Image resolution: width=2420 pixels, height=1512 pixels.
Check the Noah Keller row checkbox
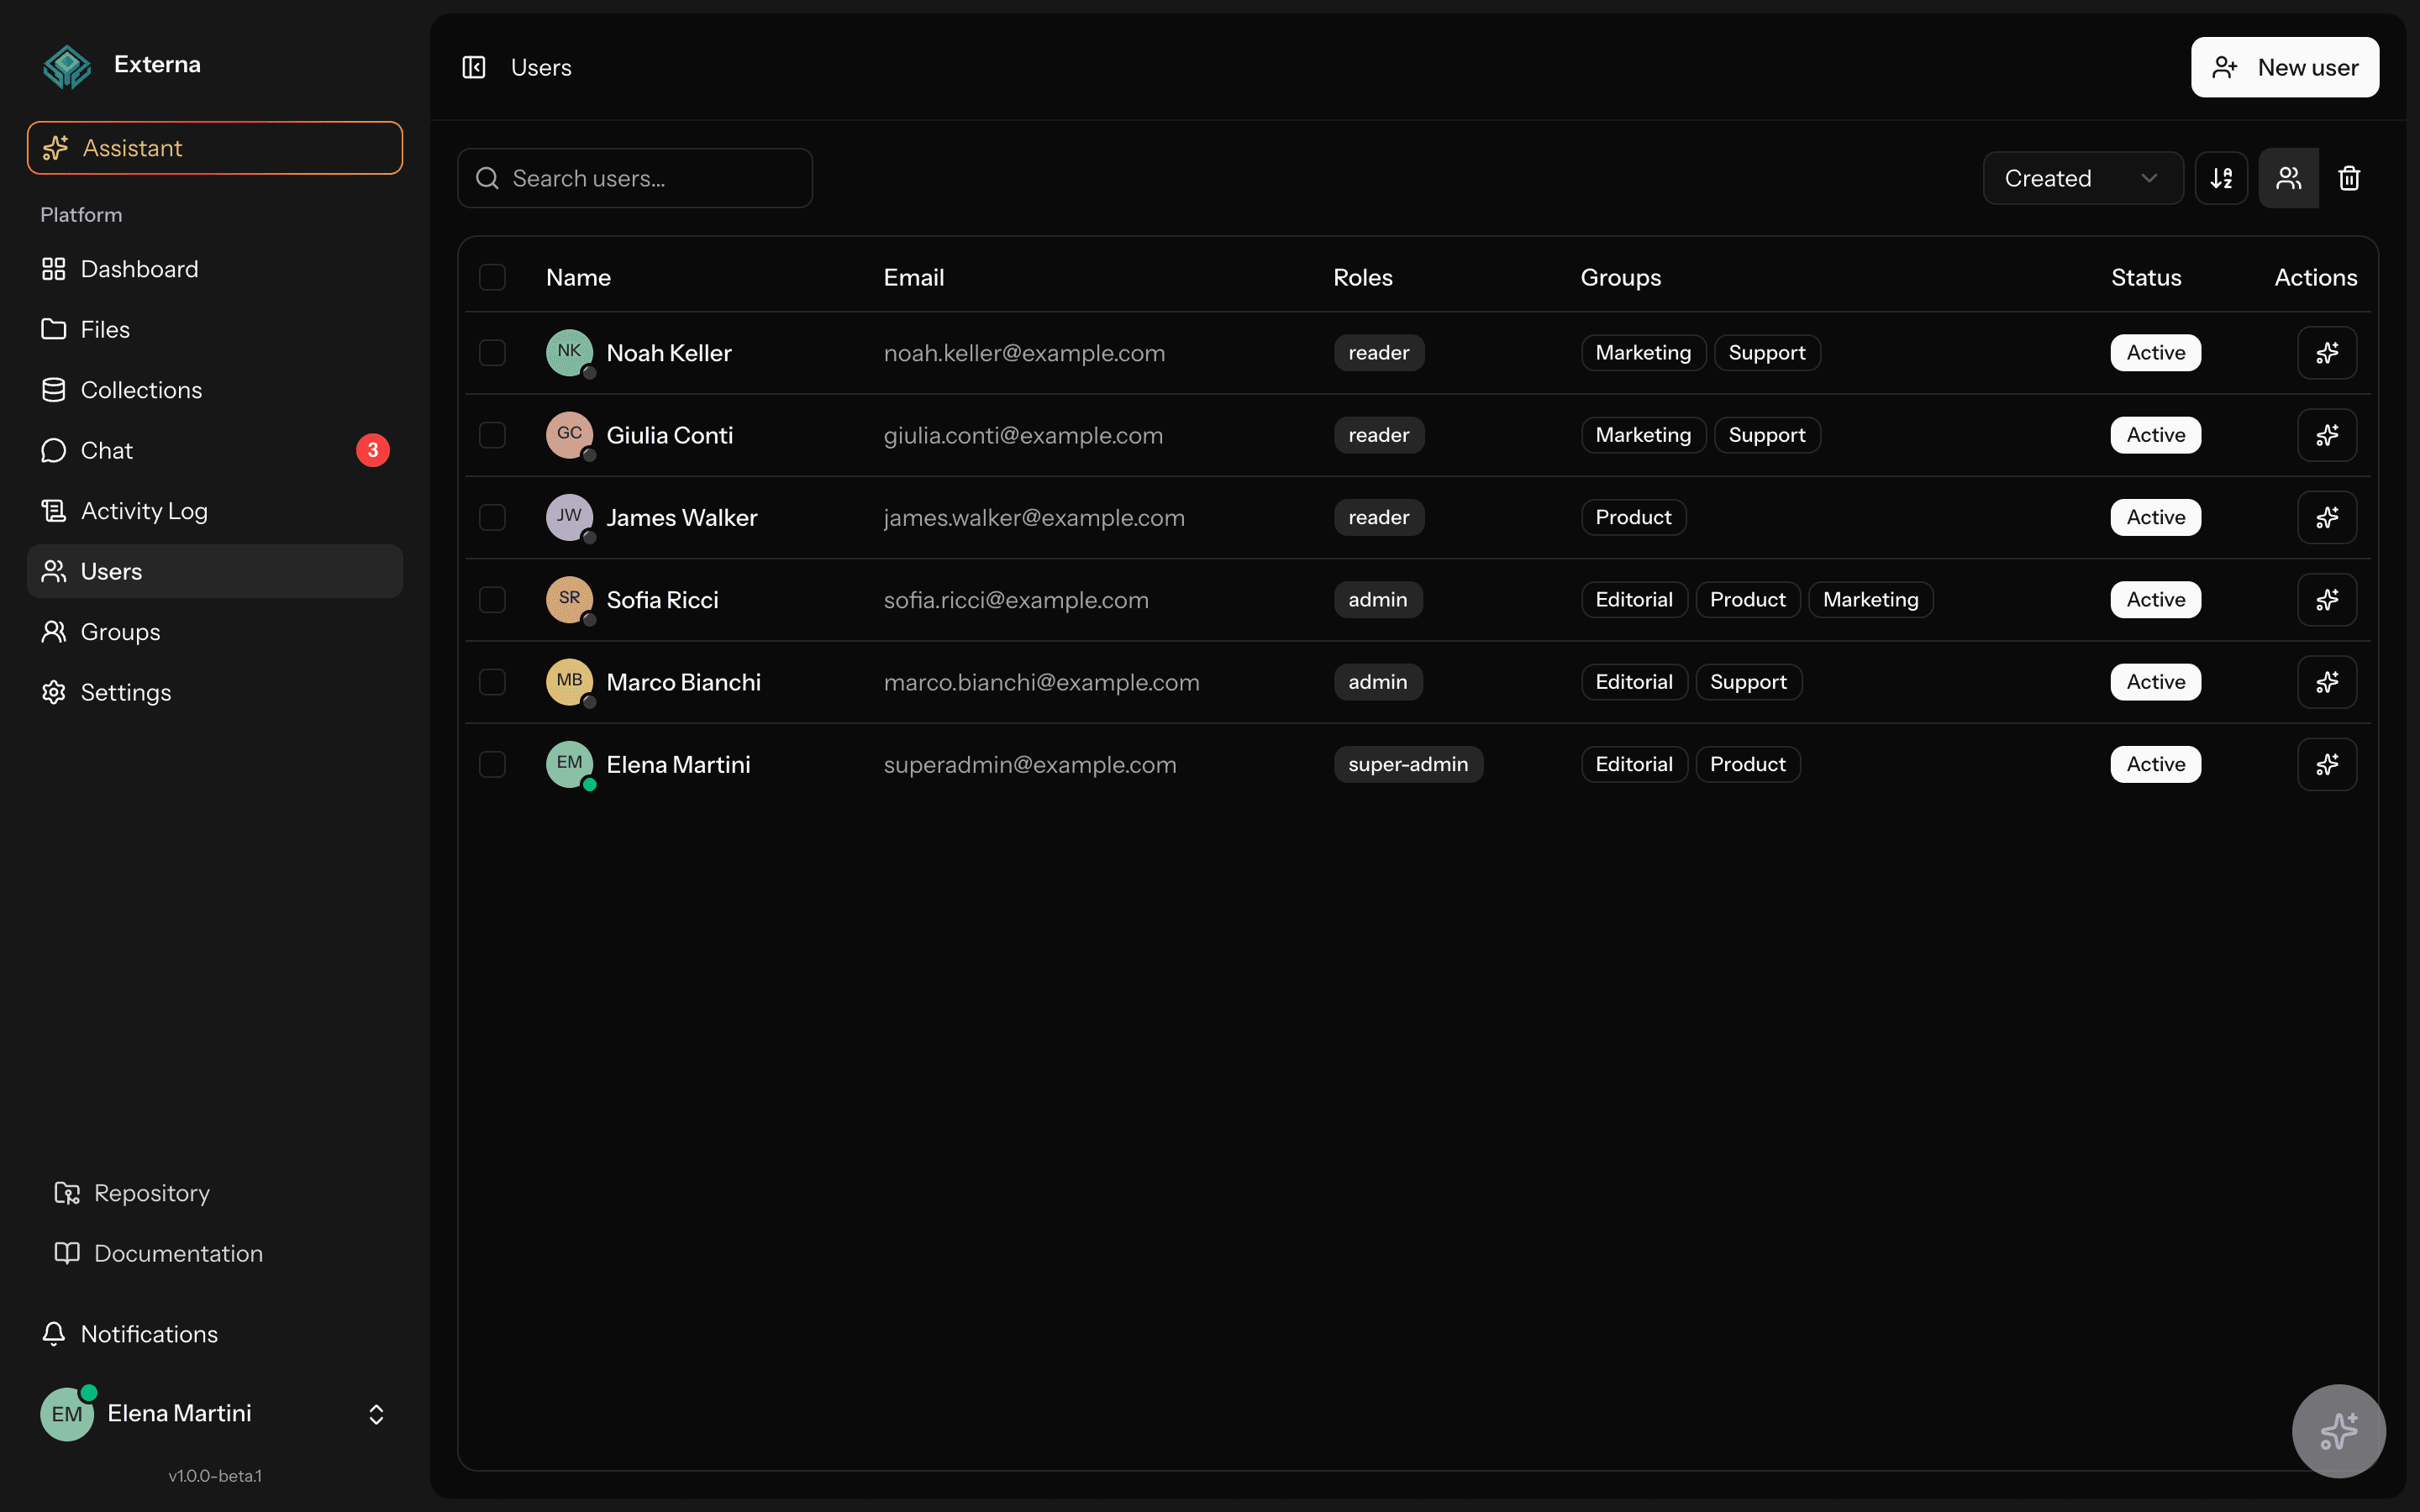click(492, 353)
